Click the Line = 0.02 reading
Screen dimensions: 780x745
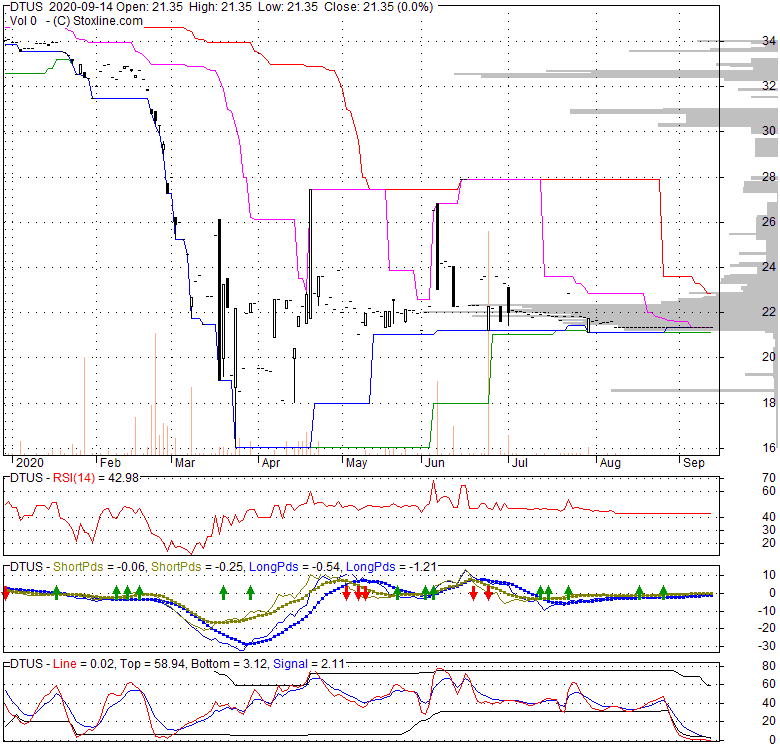(x=83, y=664)
